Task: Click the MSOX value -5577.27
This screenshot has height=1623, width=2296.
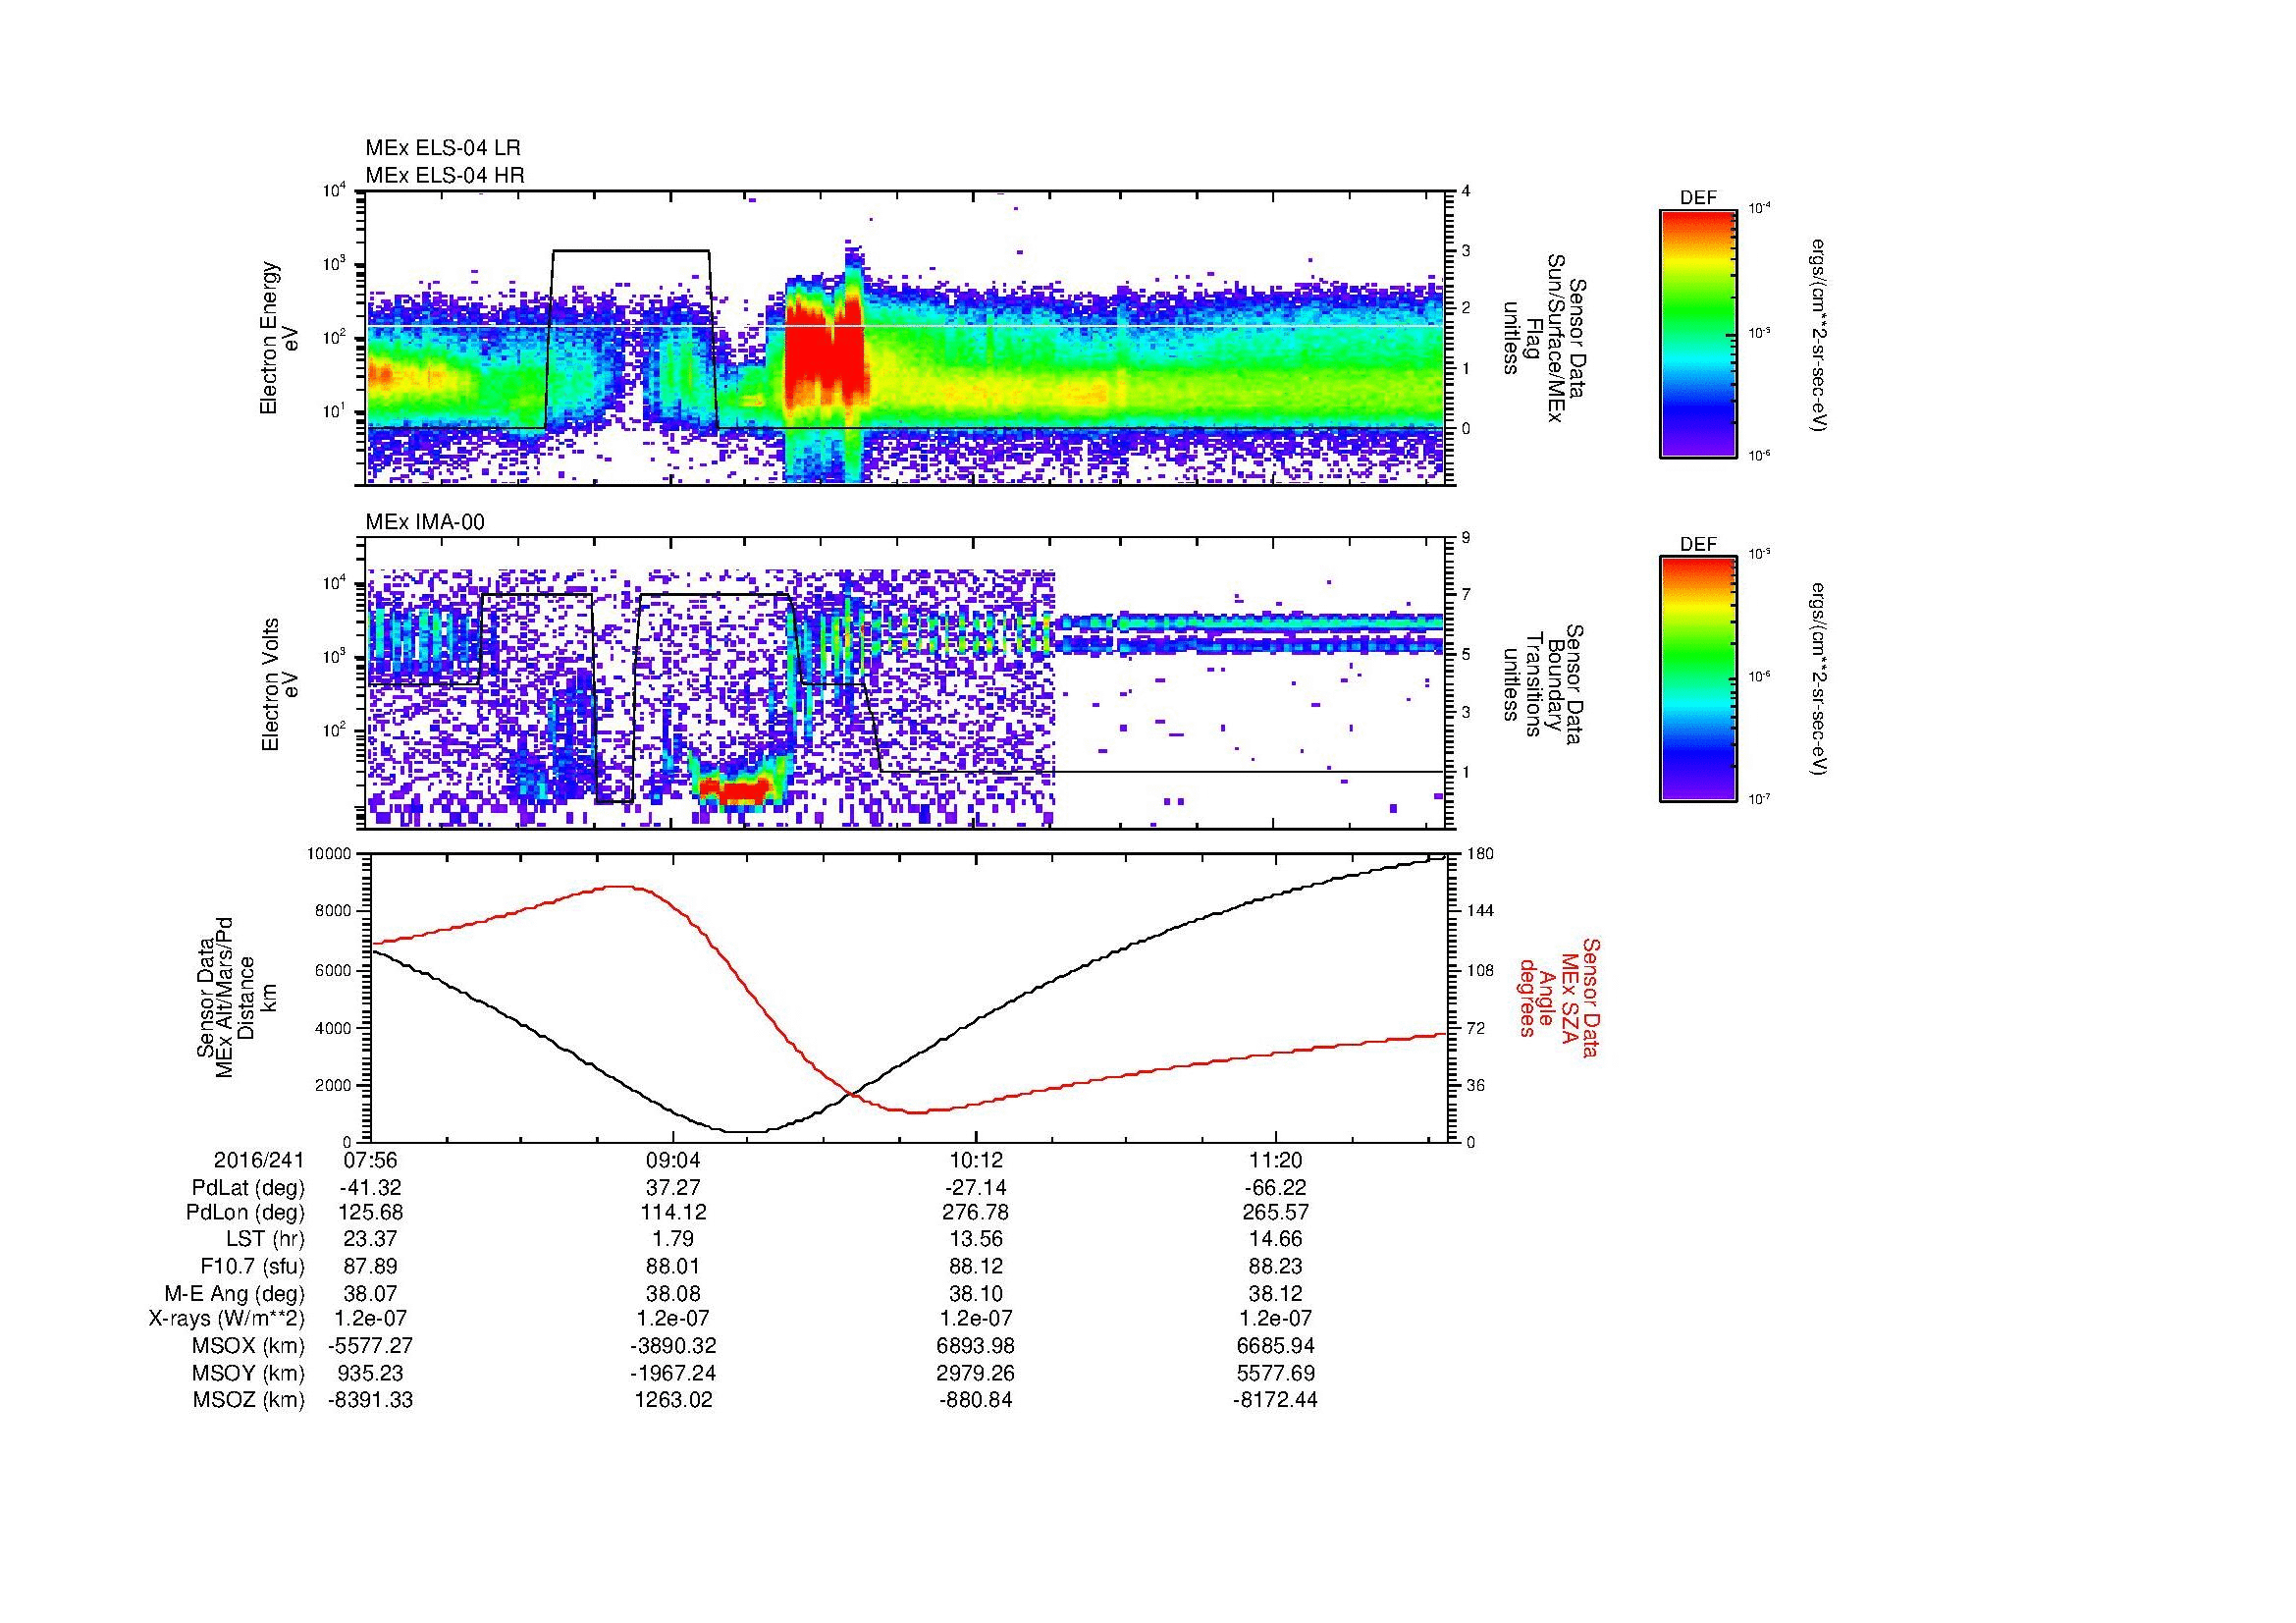Action: point(371,1346)
